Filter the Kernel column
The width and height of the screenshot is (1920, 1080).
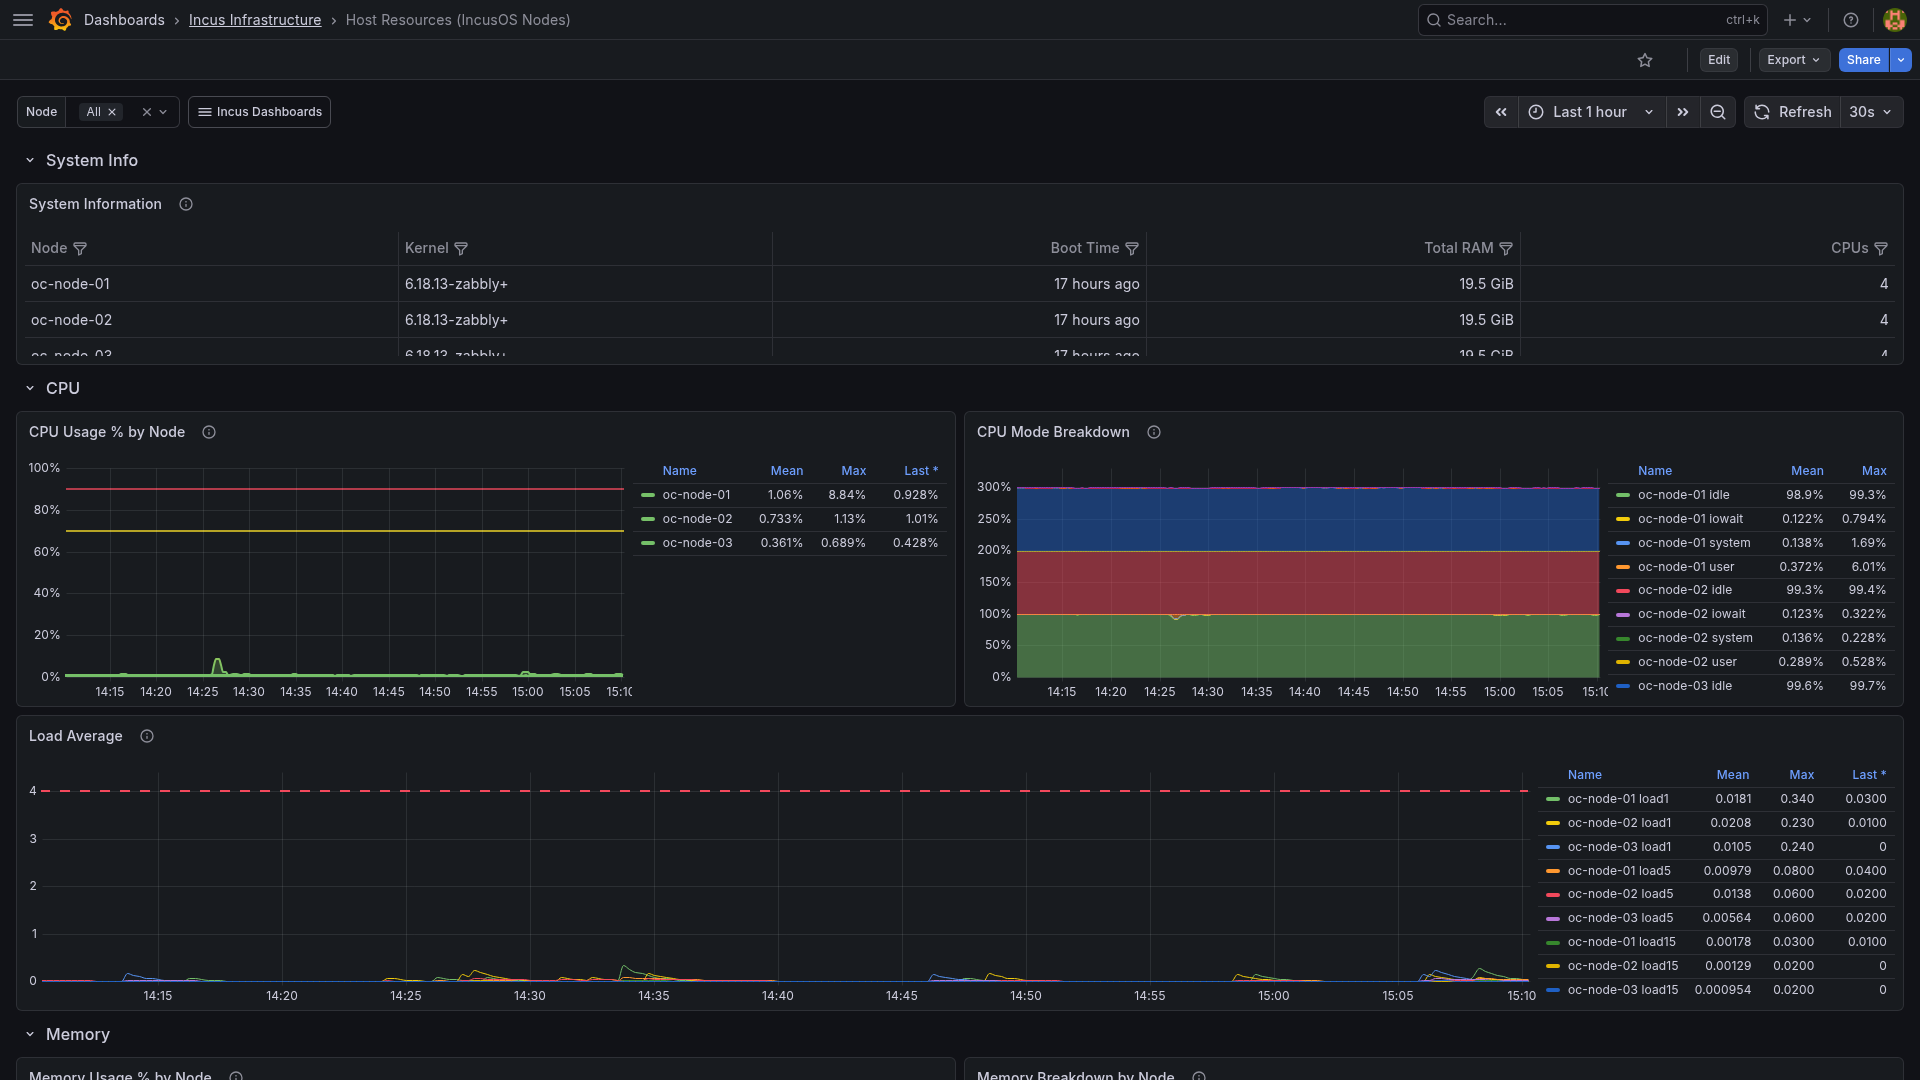[x=461, y=249]
